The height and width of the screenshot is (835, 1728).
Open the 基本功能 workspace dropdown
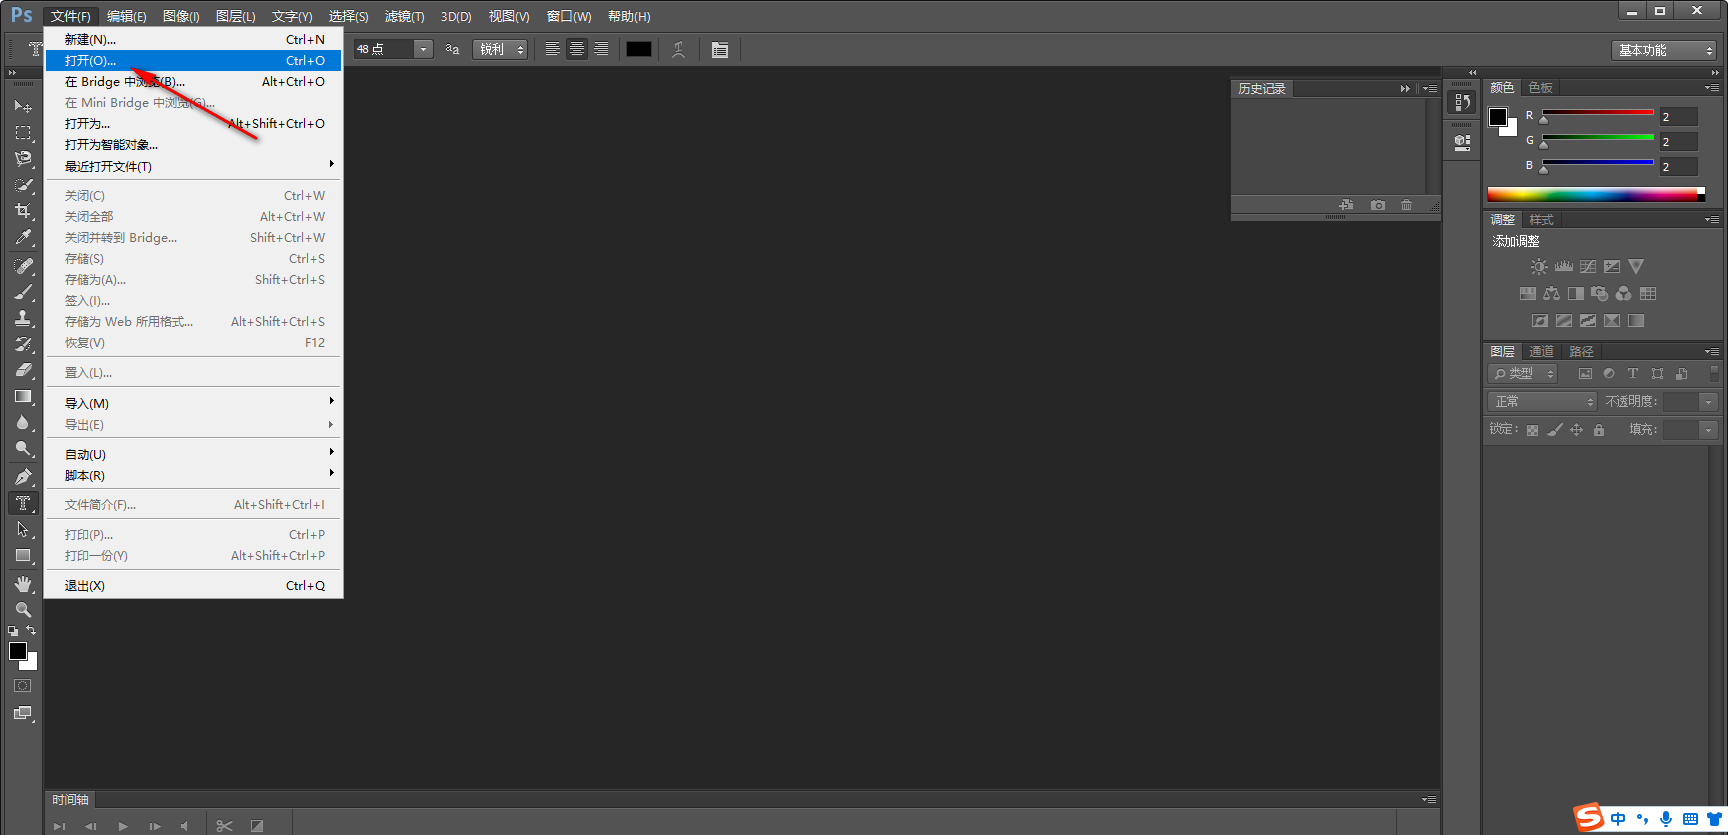pos(1664,50)
